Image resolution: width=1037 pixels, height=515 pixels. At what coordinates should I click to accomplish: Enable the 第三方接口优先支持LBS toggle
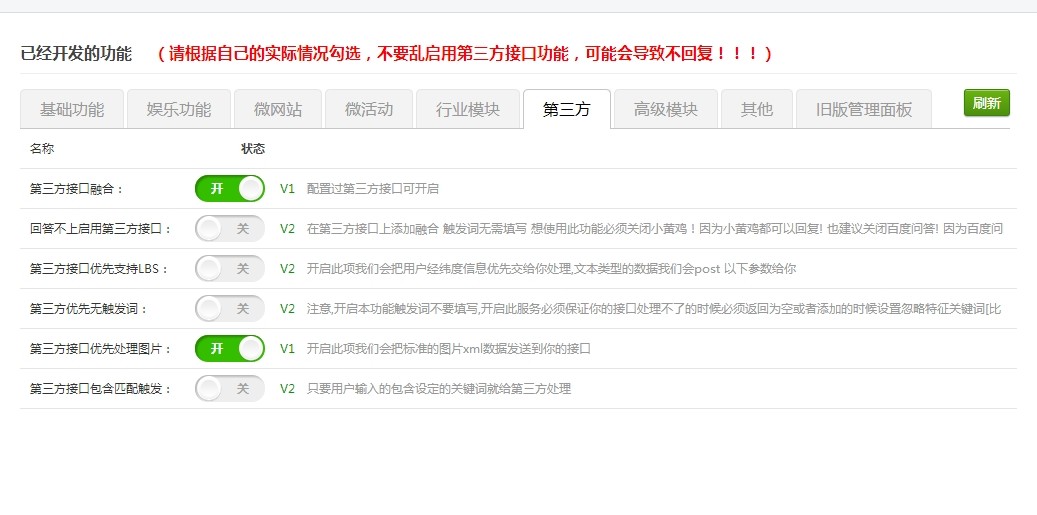coord(230,268)
